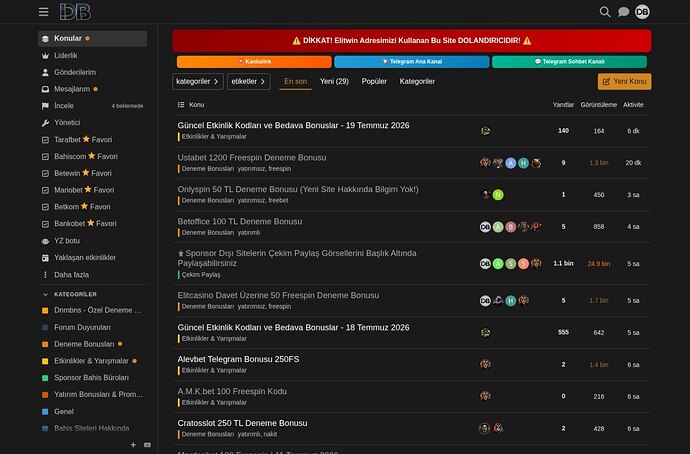Click the blue A avatar in Ustabet row

510,163
